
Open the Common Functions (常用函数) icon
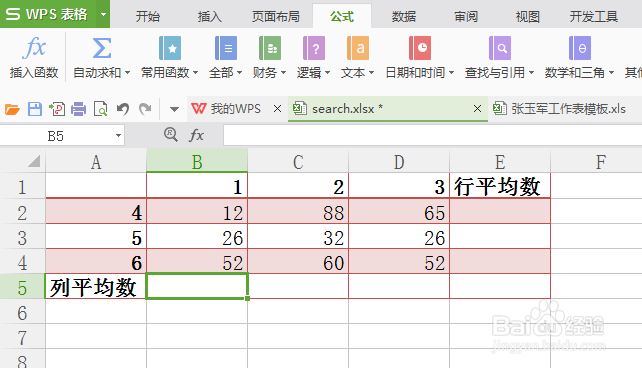point(170,48)
